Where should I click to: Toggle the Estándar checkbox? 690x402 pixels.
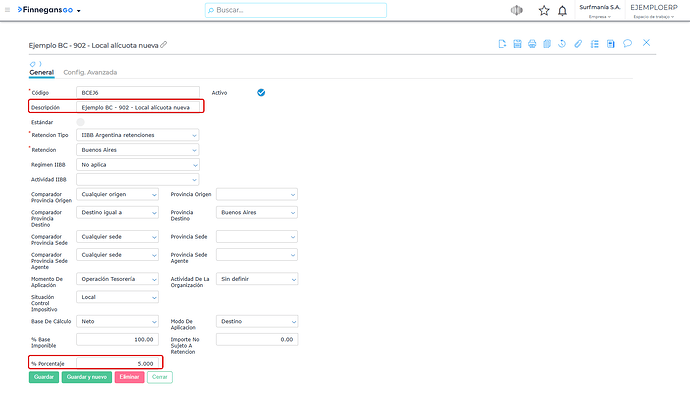click(81, 122)
